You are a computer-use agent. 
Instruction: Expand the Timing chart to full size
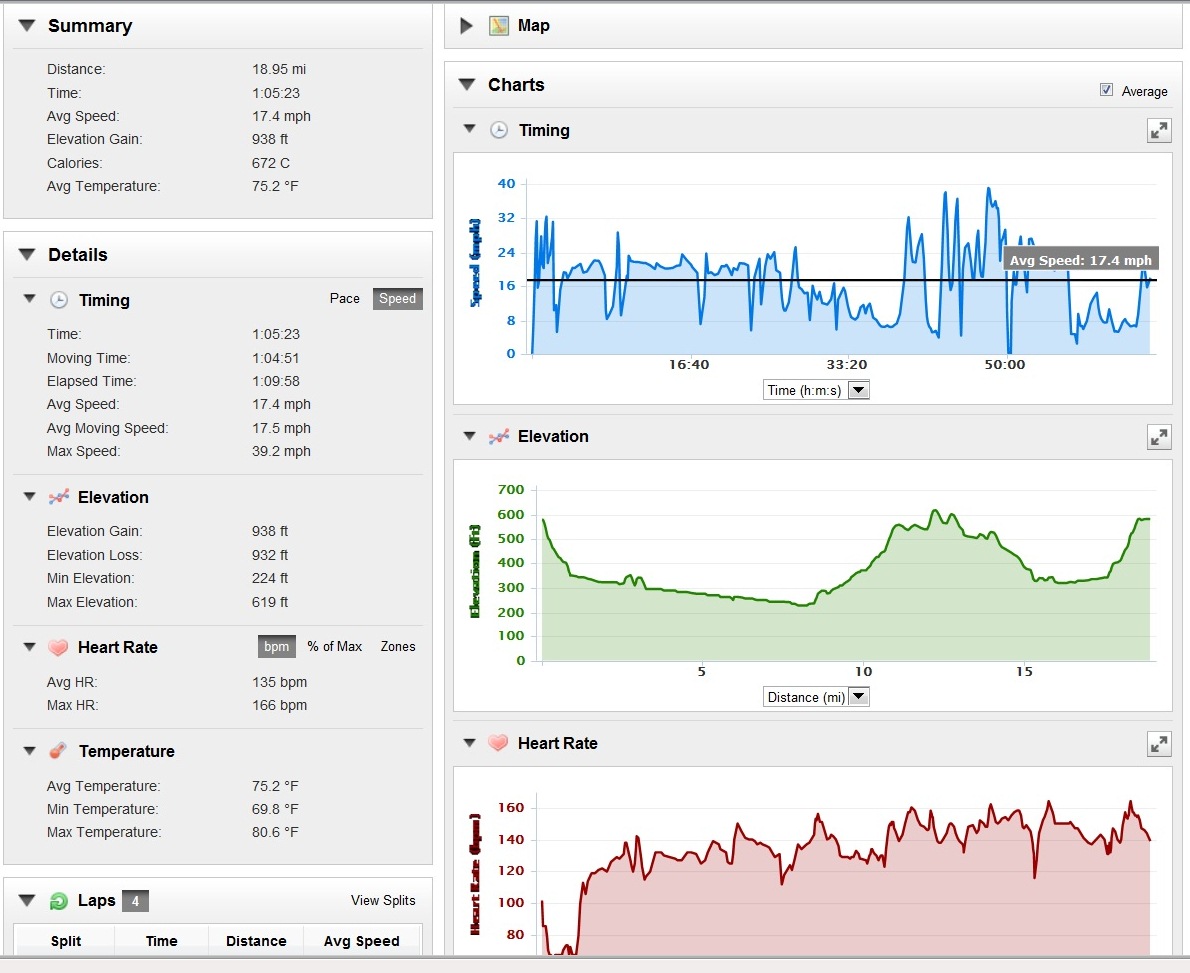pyautogui.click(x=1159, y=131)
